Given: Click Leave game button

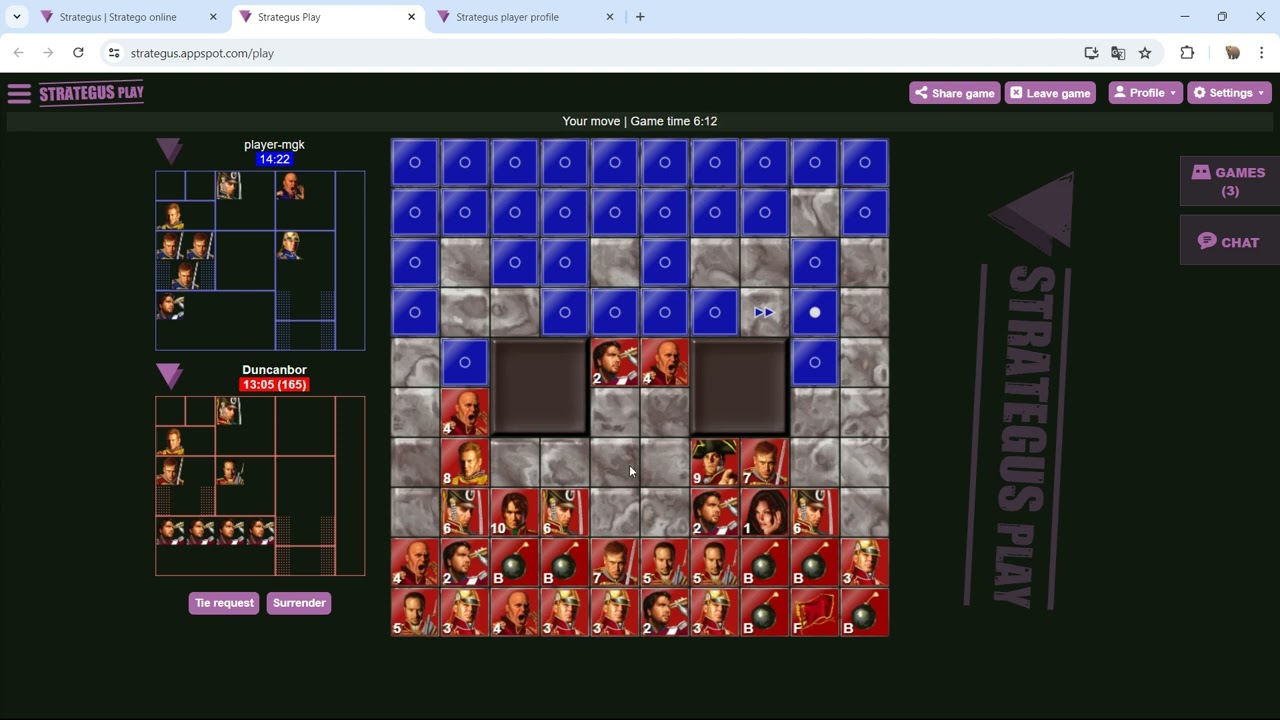Looking at the screenshot, I should pyautogui.click(x=1050, y=93).
